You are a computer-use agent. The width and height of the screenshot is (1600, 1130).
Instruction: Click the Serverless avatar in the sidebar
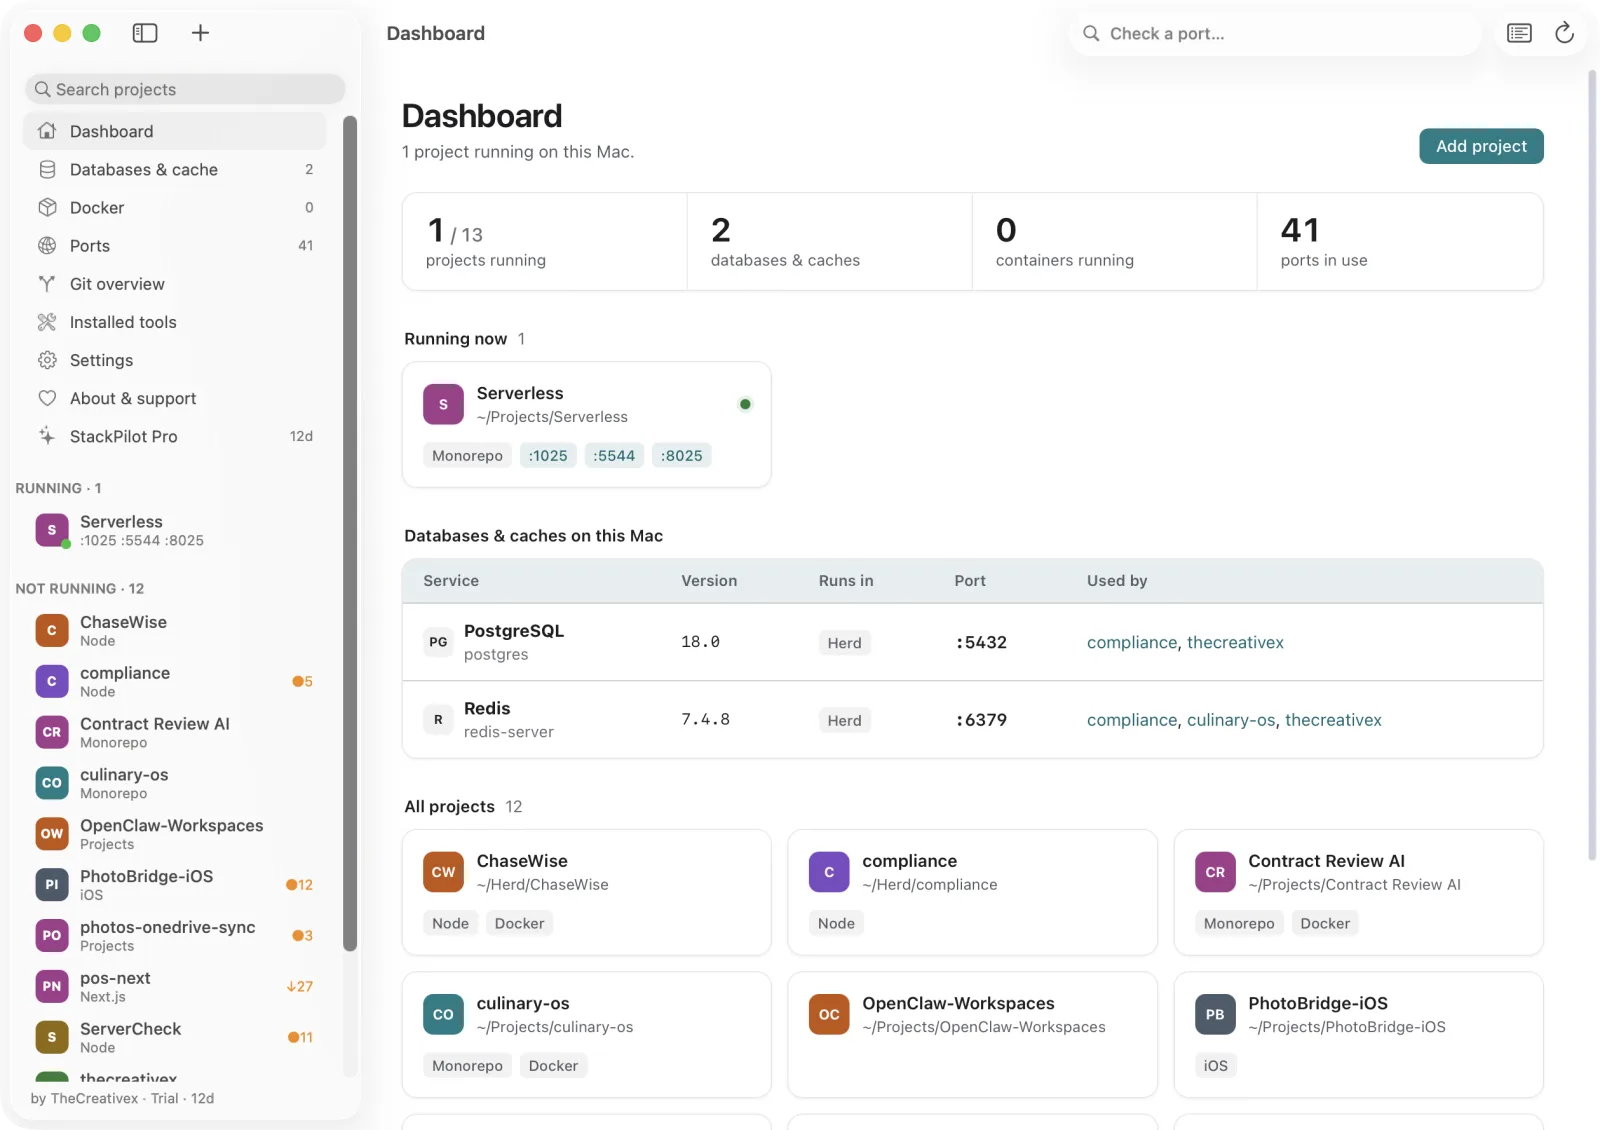pyautogui.click(x=52, y=530)
